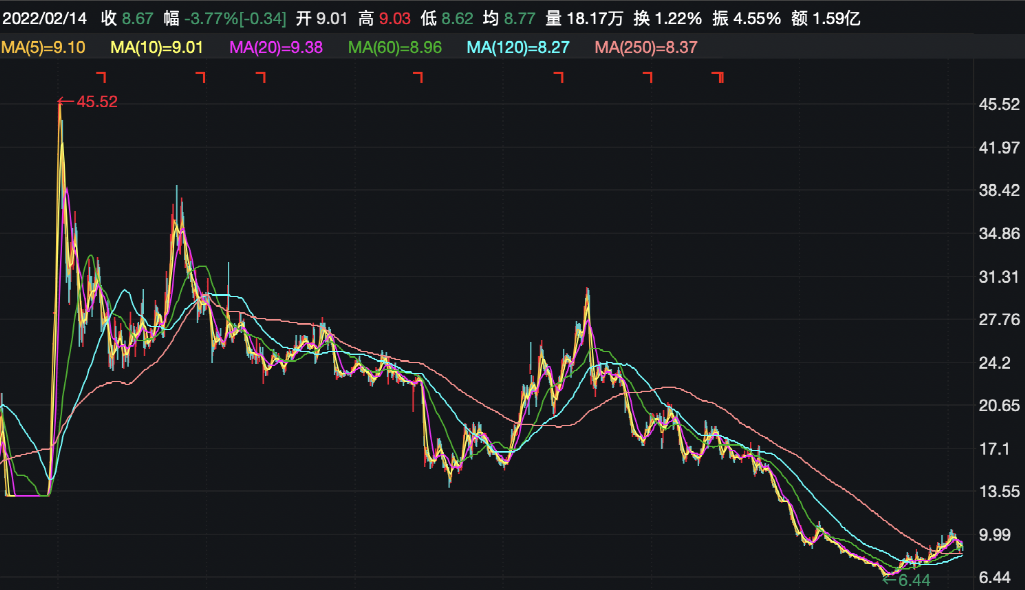
Task: Click the fifth red event marker from left
Action: 558,77
